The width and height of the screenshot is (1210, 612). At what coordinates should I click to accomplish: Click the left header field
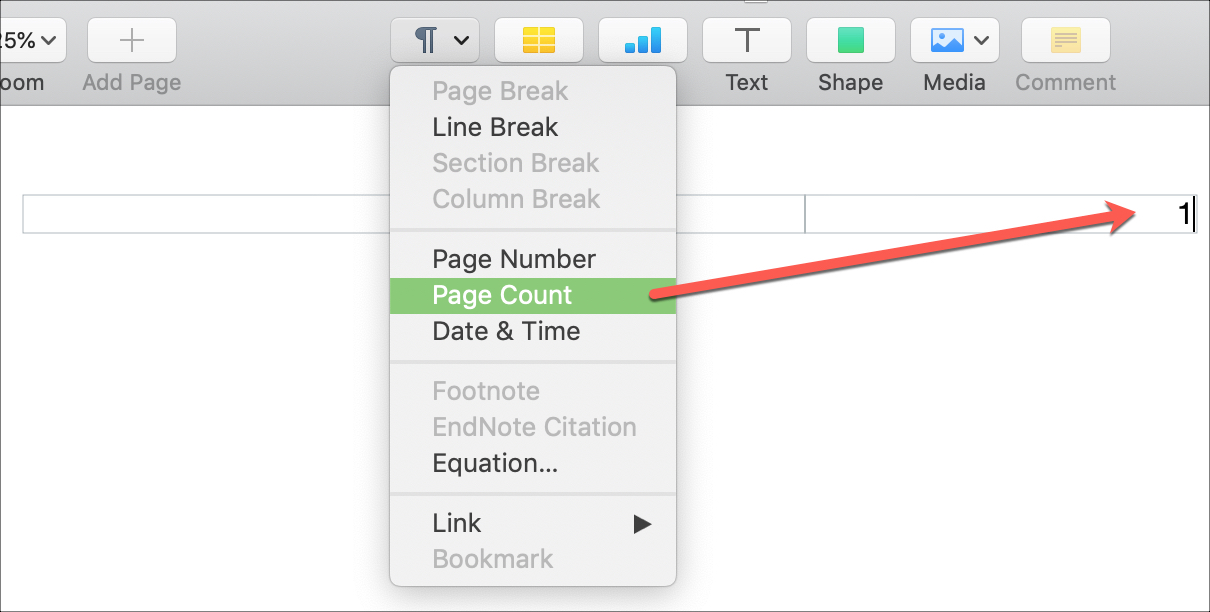click(206, 214)
